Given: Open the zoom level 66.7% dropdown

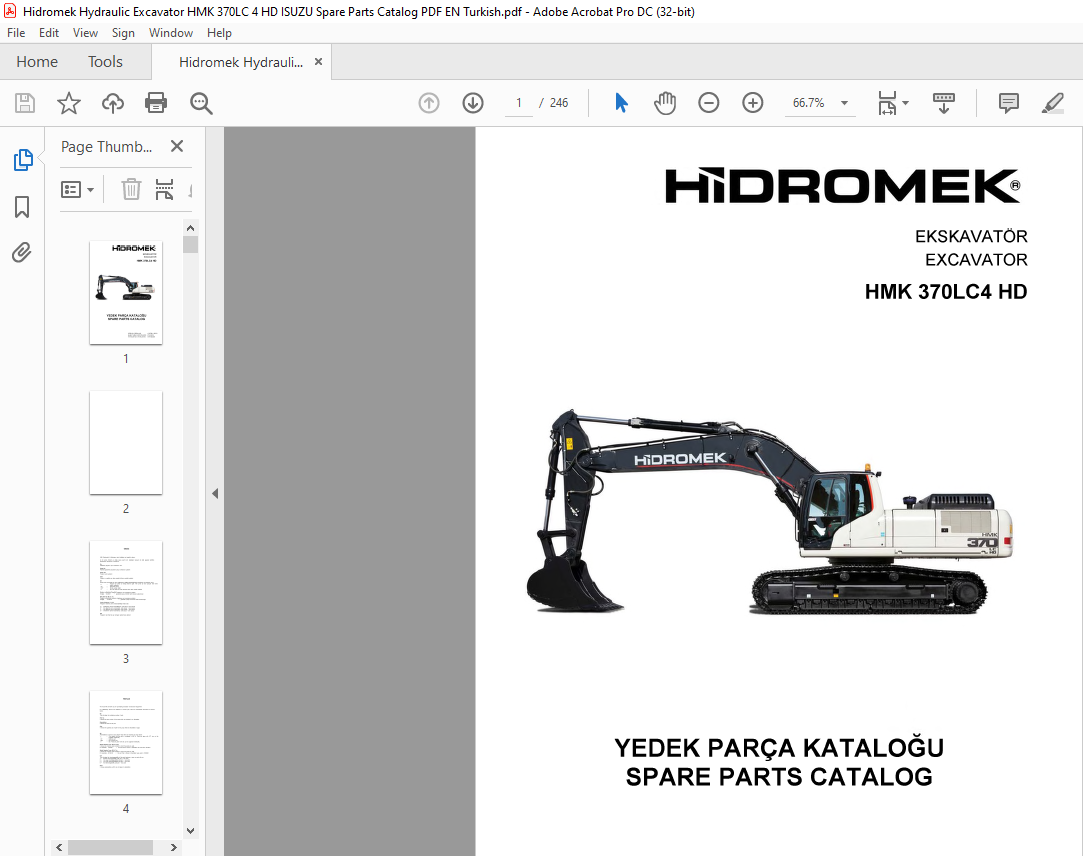Looking at the screenshot, I should click(844, 103).
